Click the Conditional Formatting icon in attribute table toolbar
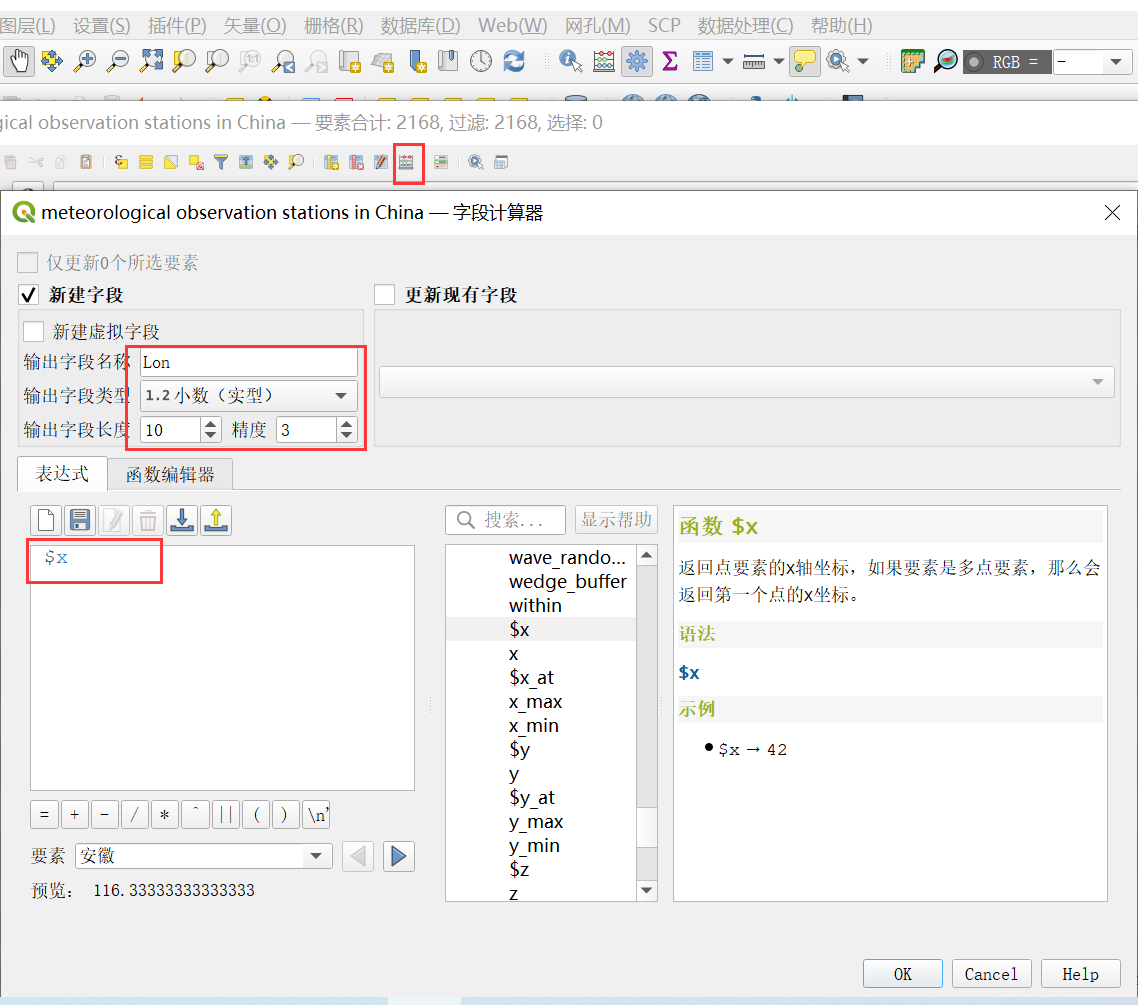 (x=441, y=162)
